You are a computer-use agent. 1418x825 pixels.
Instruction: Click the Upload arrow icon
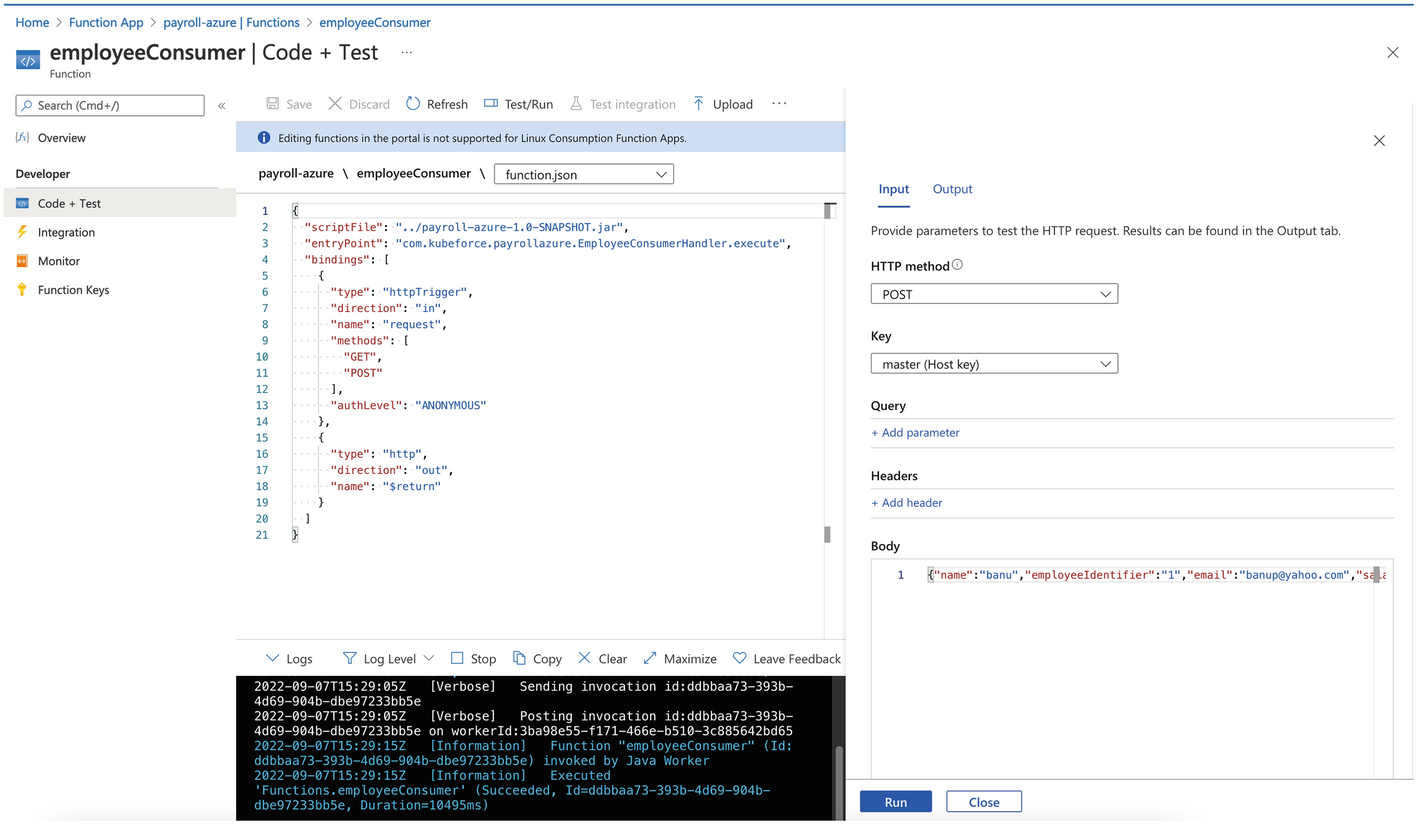pos(699,104)
